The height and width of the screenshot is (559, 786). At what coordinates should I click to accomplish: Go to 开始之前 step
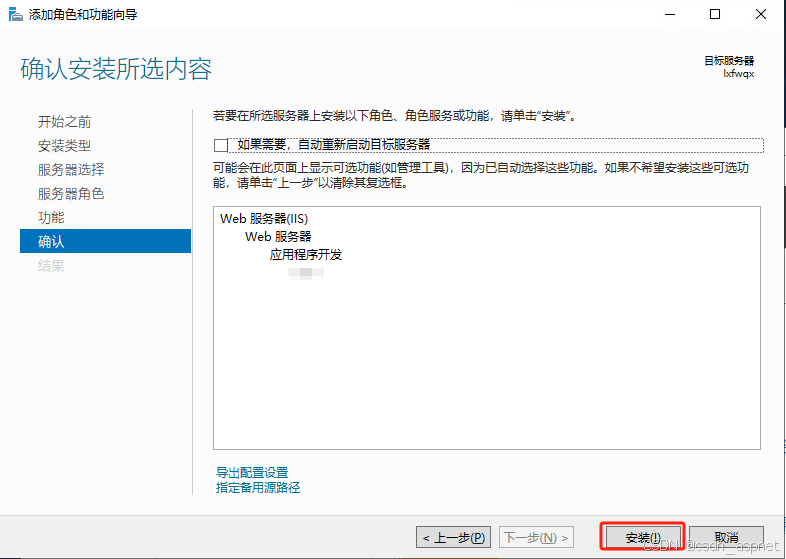coord(64,122)
